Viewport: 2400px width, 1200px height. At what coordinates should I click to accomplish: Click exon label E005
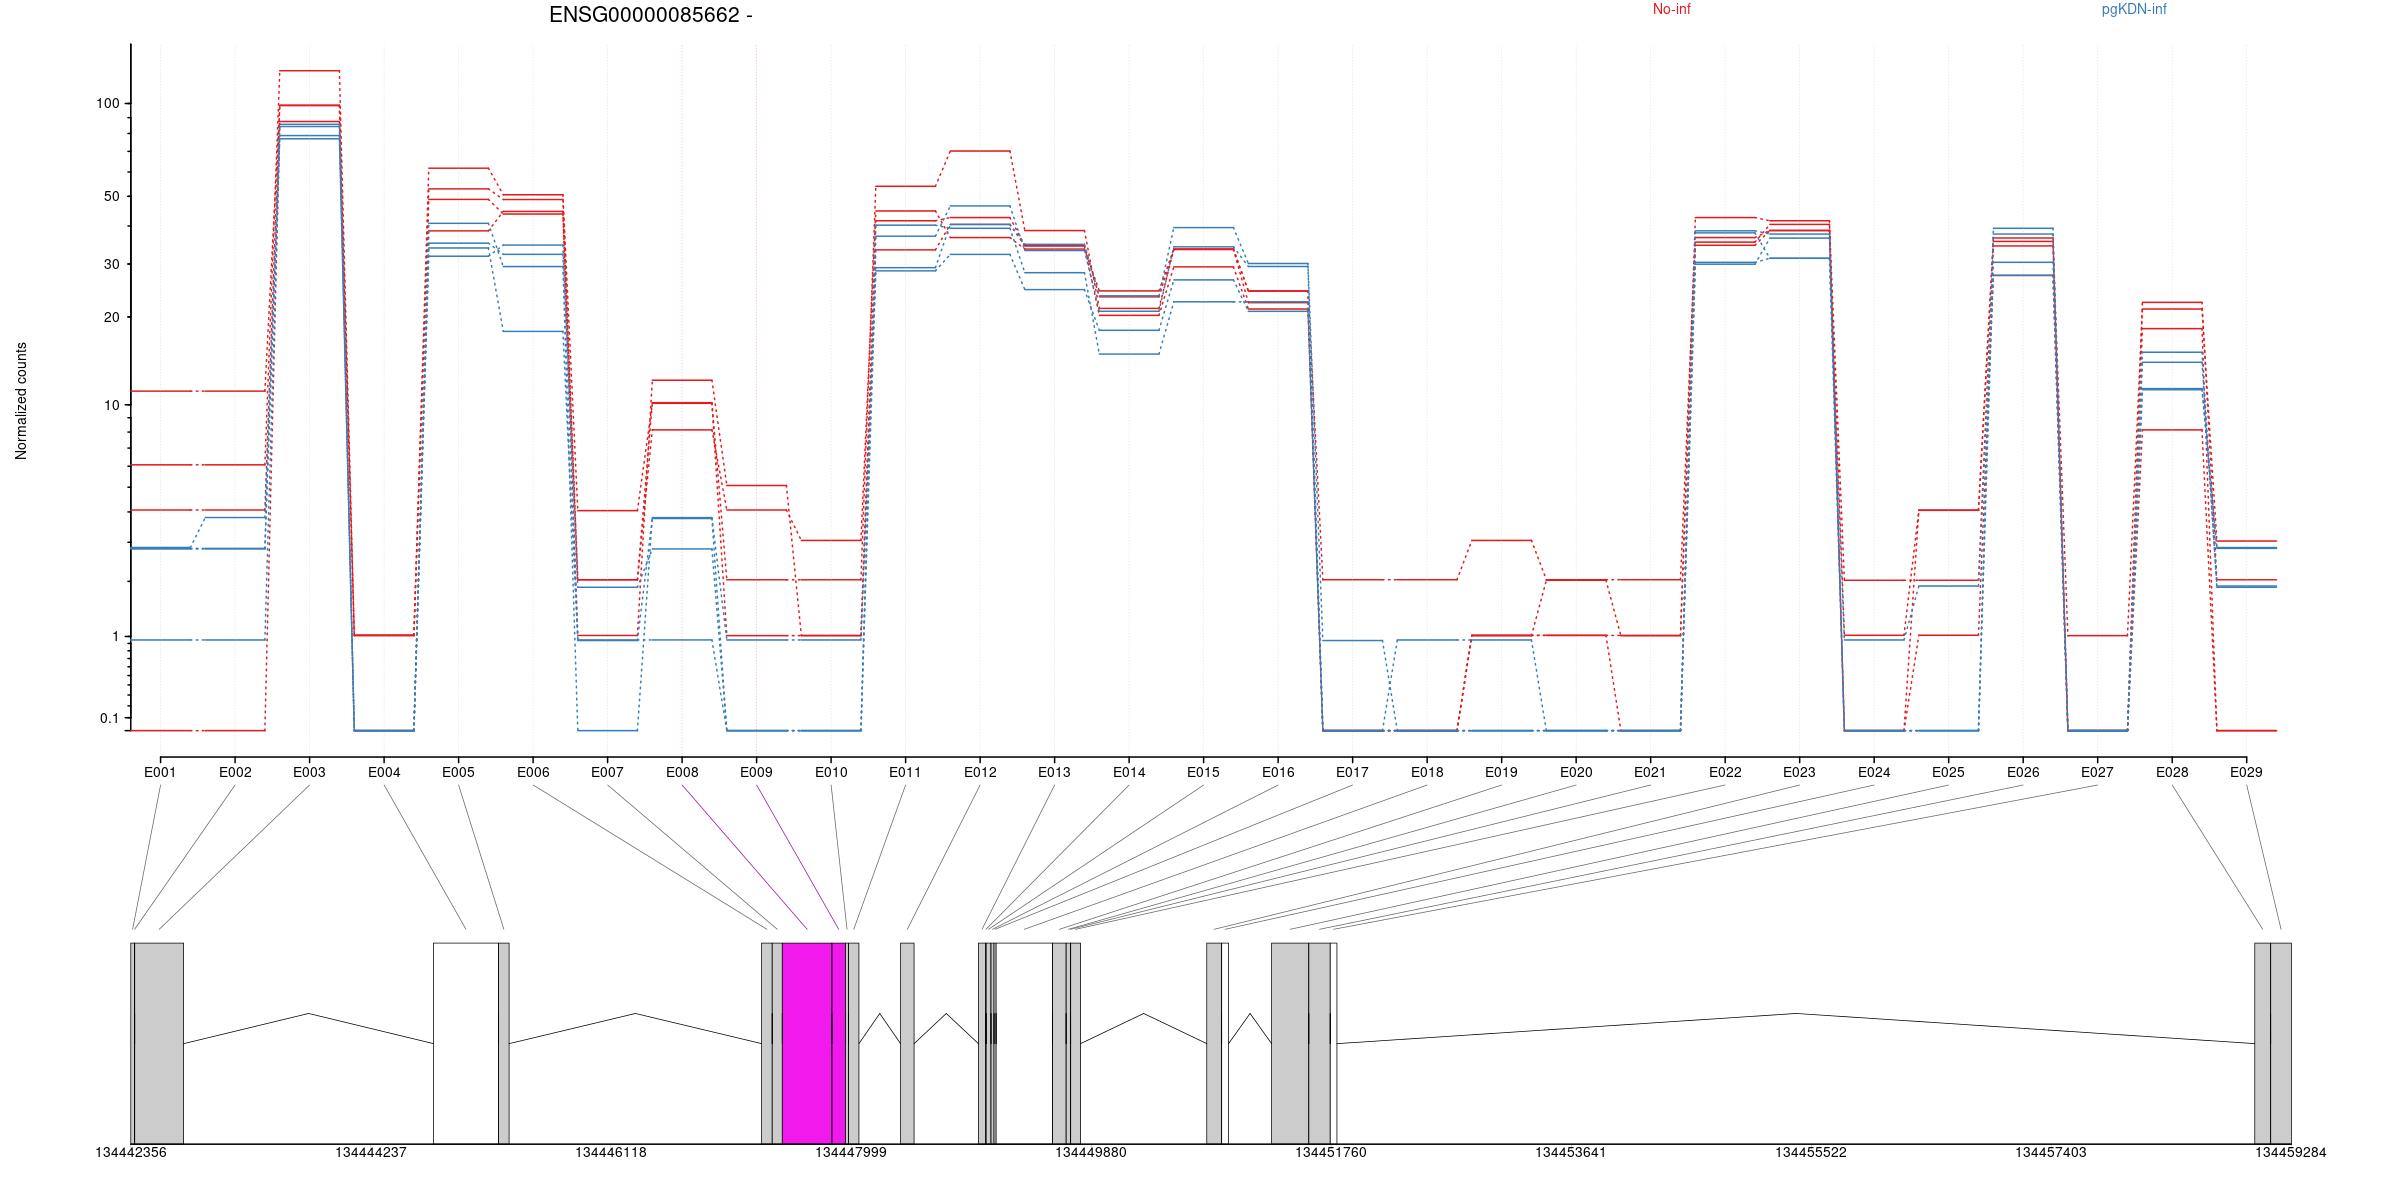click(458, 772)
